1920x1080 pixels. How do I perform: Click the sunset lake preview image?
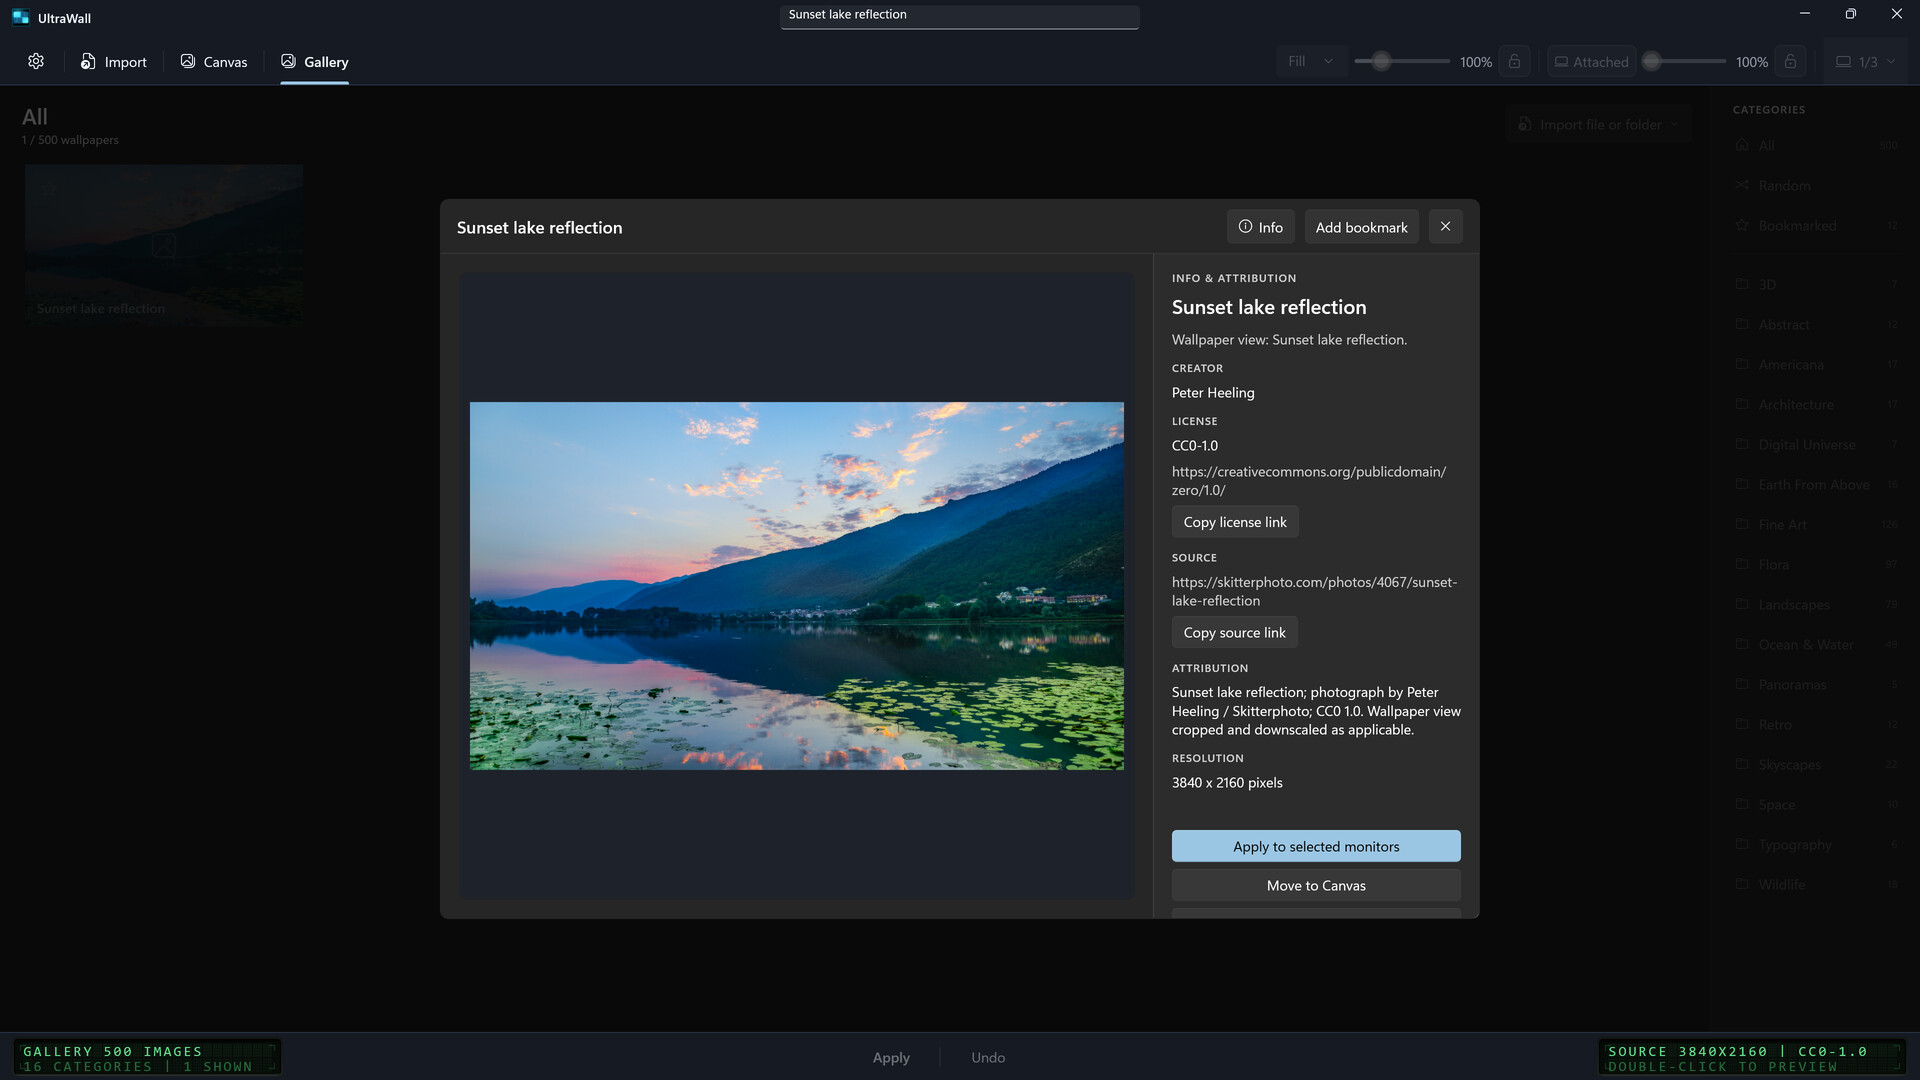click(x=797, y=586)
